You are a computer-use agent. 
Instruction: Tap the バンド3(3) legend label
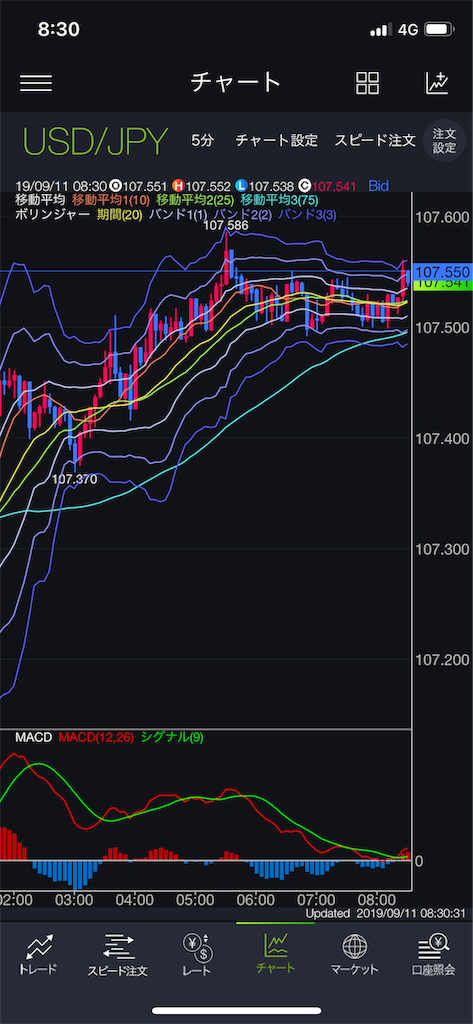307,214
